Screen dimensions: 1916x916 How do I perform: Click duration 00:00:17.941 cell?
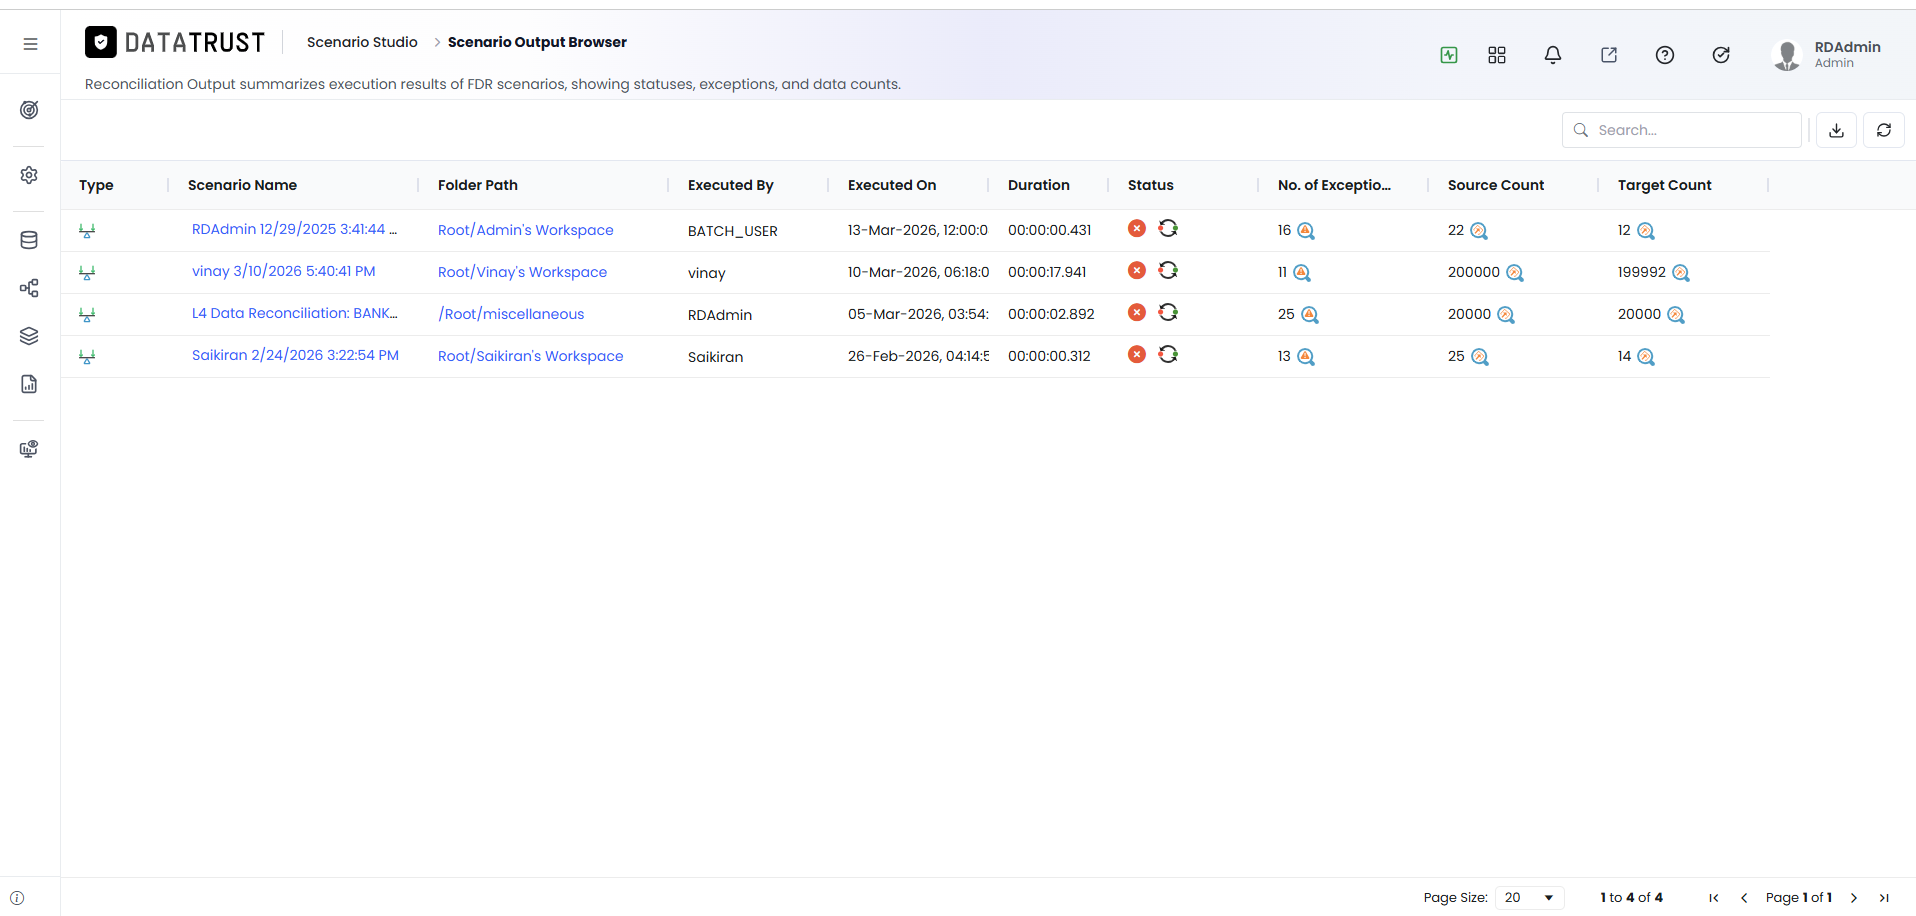[1047, 272]
